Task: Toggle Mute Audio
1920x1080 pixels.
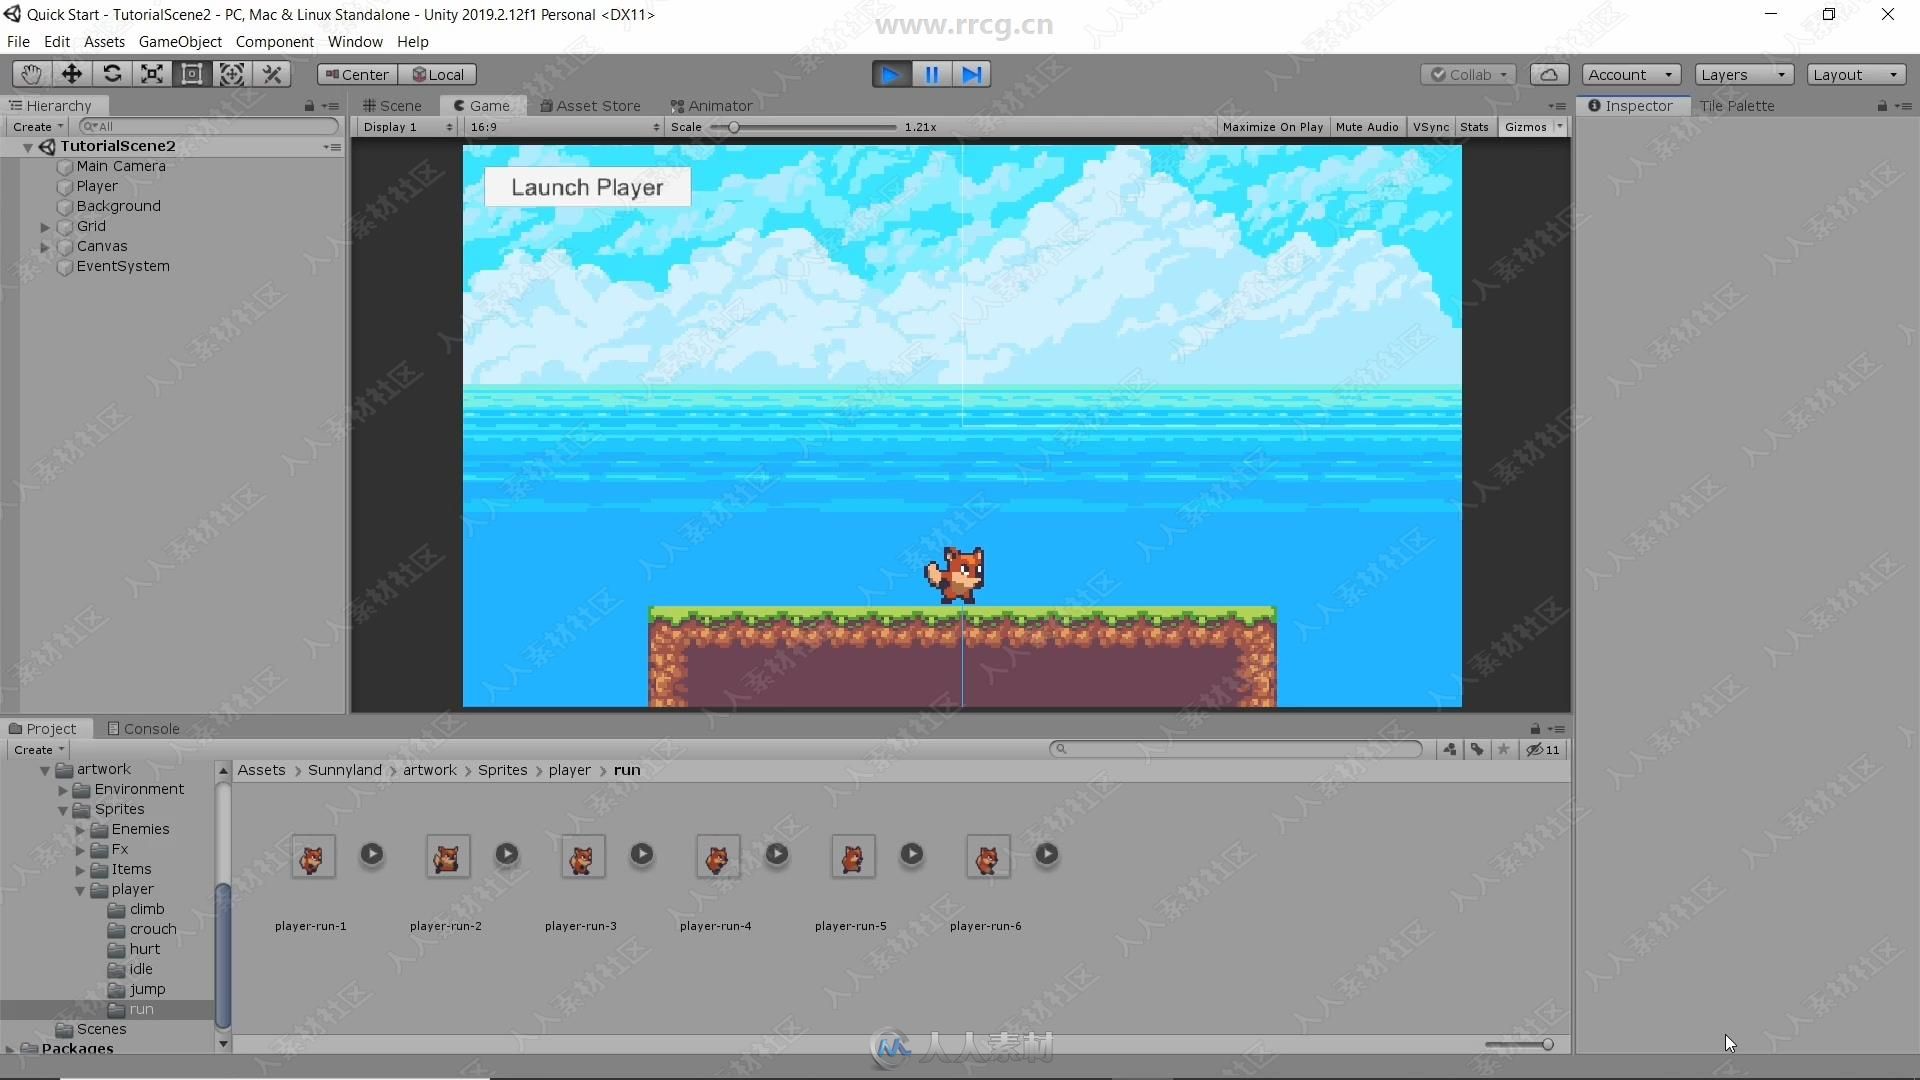Action: [1367, 127]
